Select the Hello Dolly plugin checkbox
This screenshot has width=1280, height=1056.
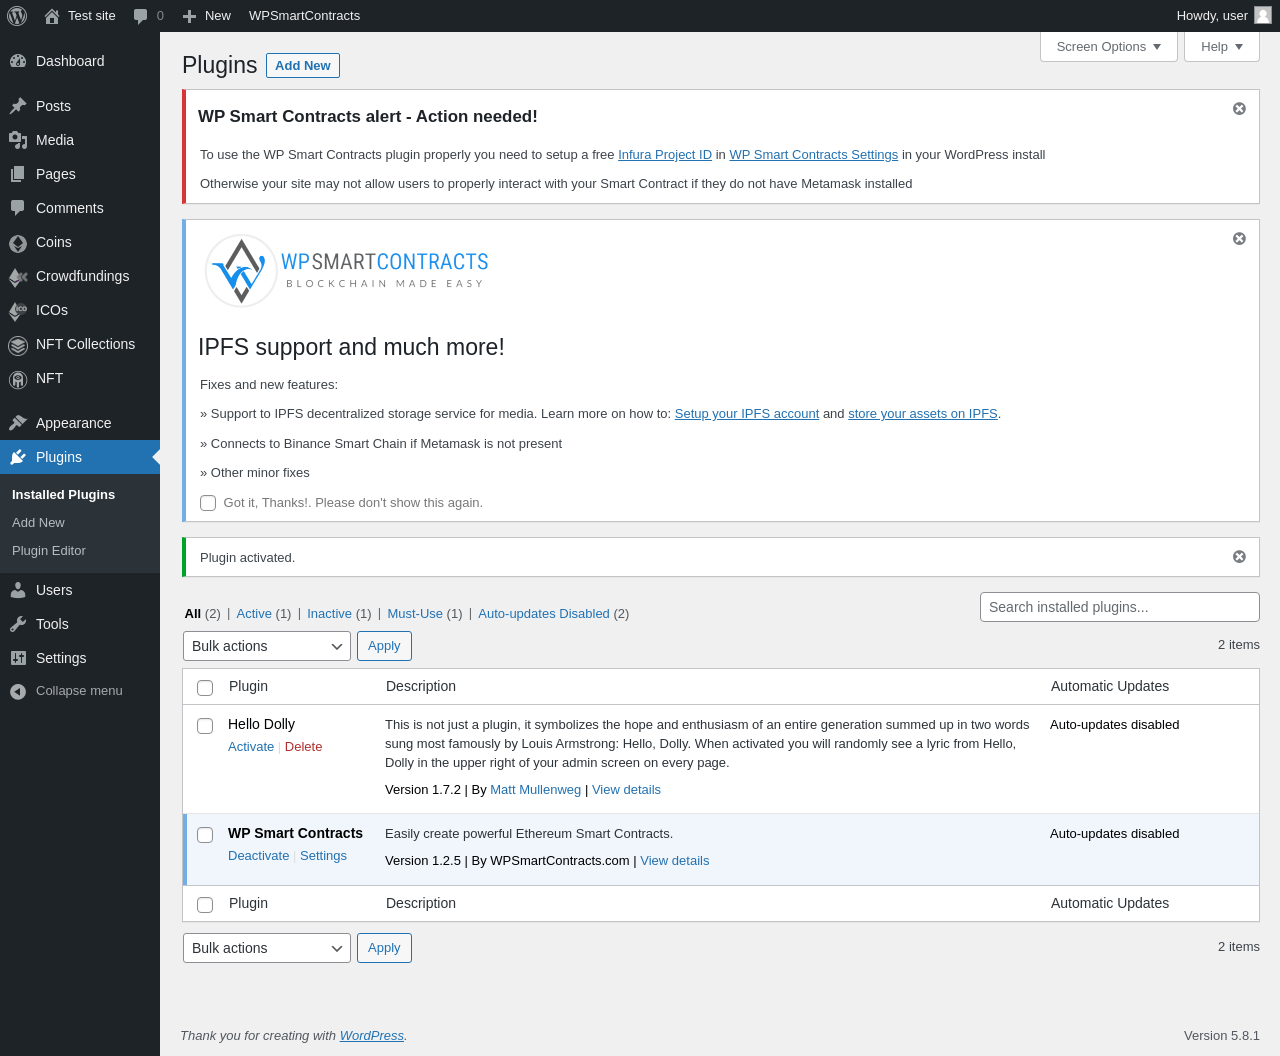(205, 726)
